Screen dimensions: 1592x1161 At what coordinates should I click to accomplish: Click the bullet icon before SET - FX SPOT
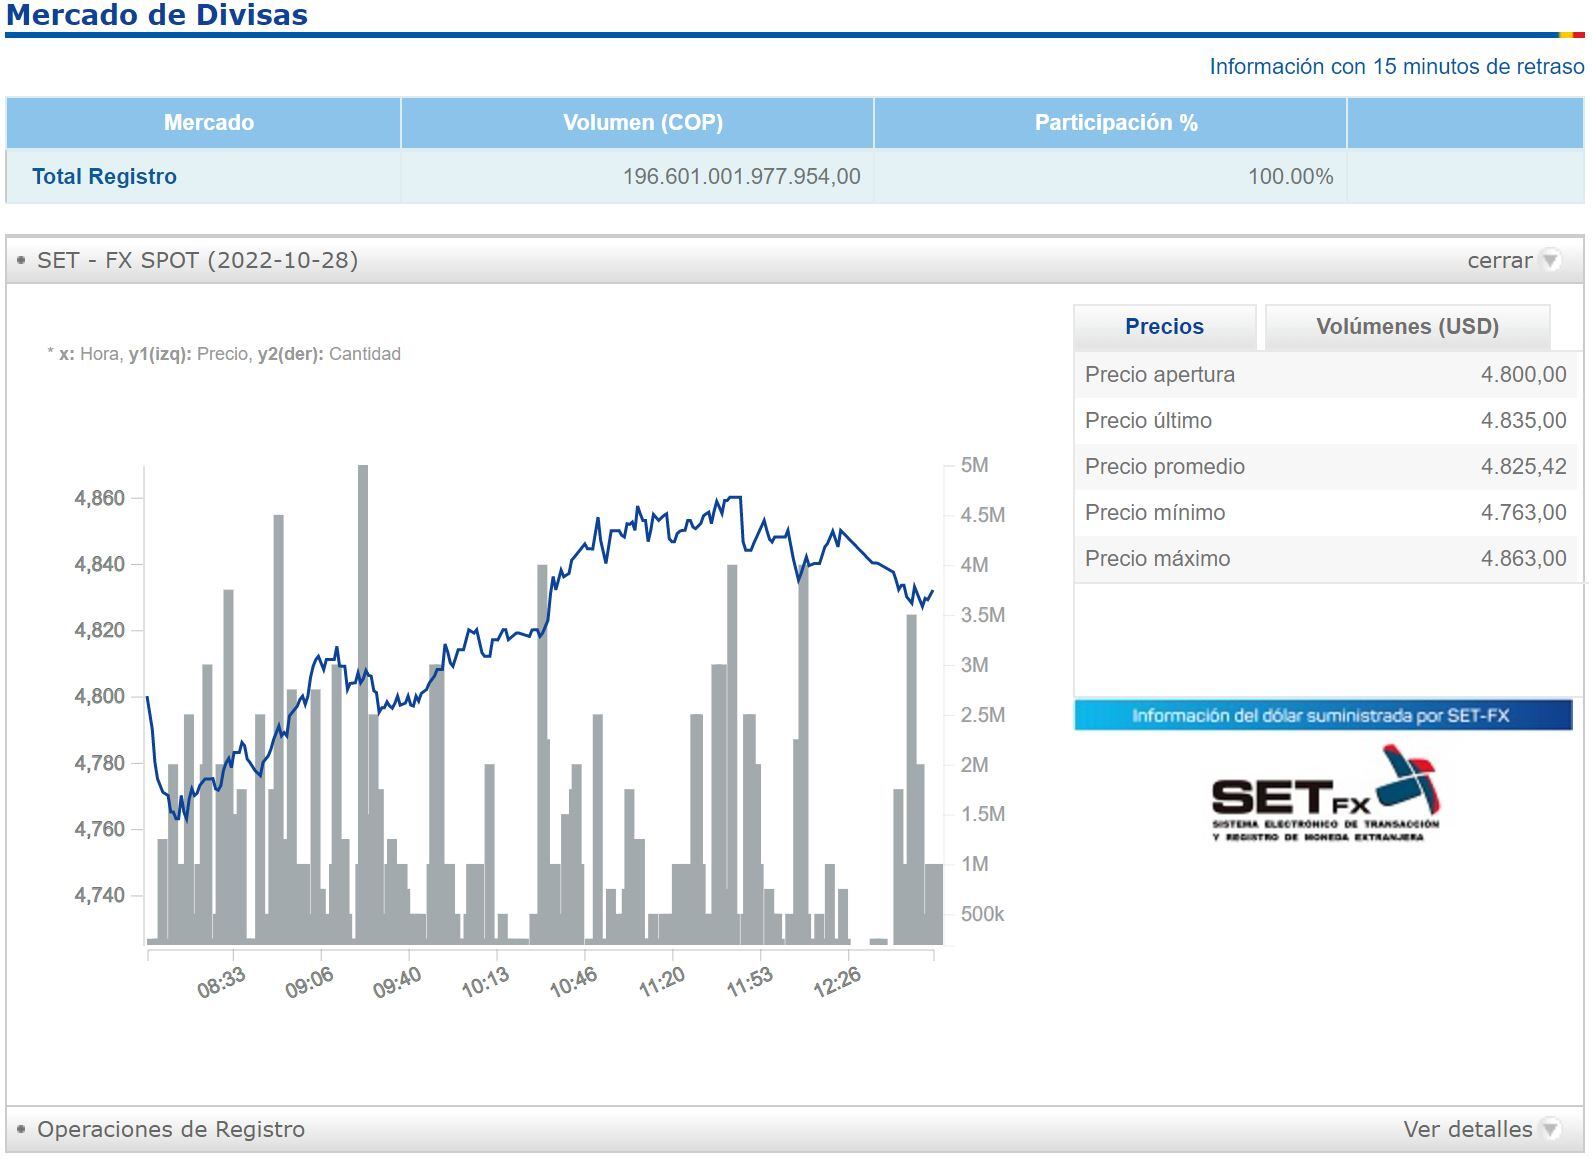(x=22, y=260)
